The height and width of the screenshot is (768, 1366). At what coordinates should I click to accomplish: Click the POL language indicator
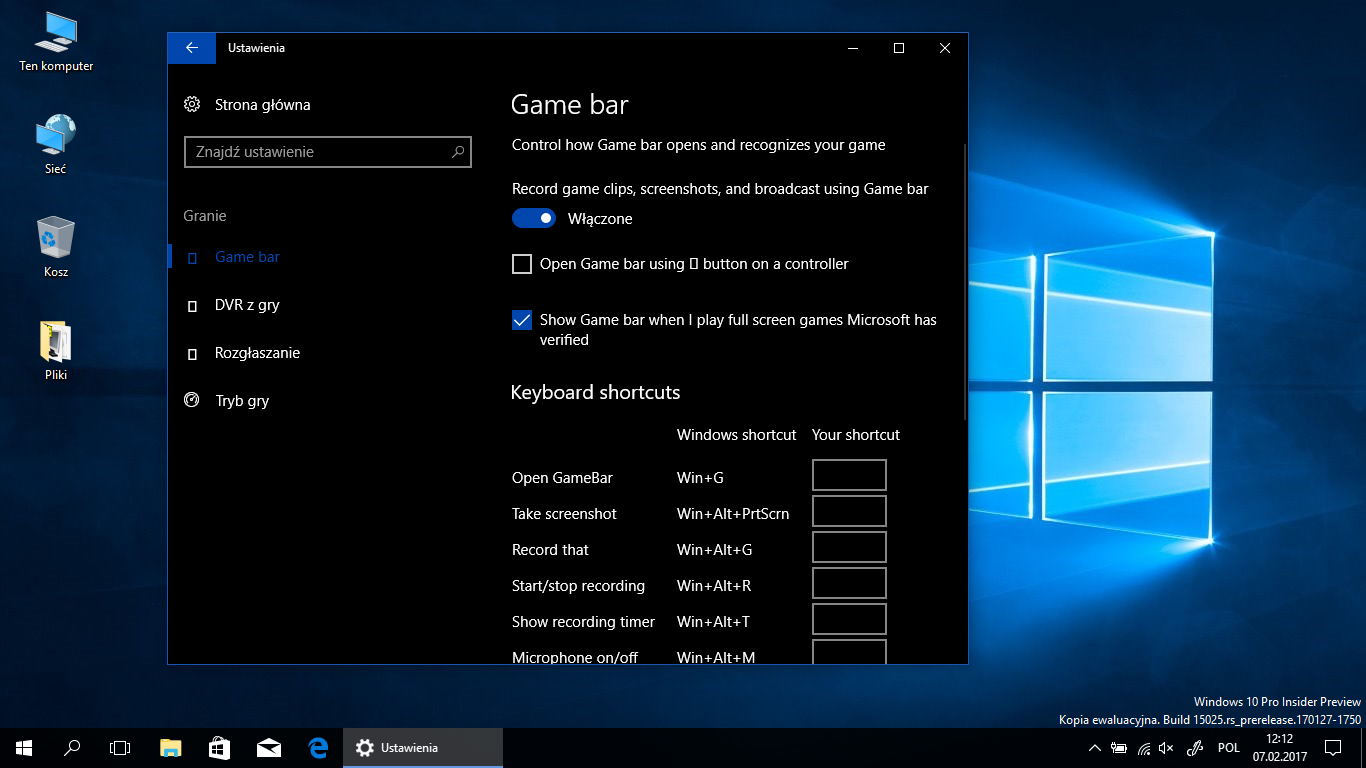(x=1229, y=748)
